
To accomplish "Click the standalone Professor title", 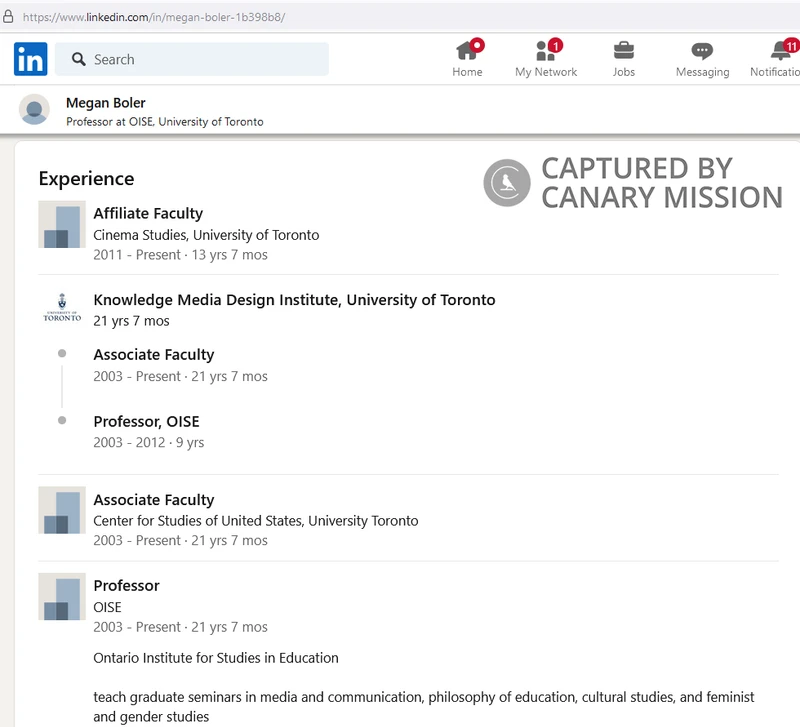I will [126, 586].
